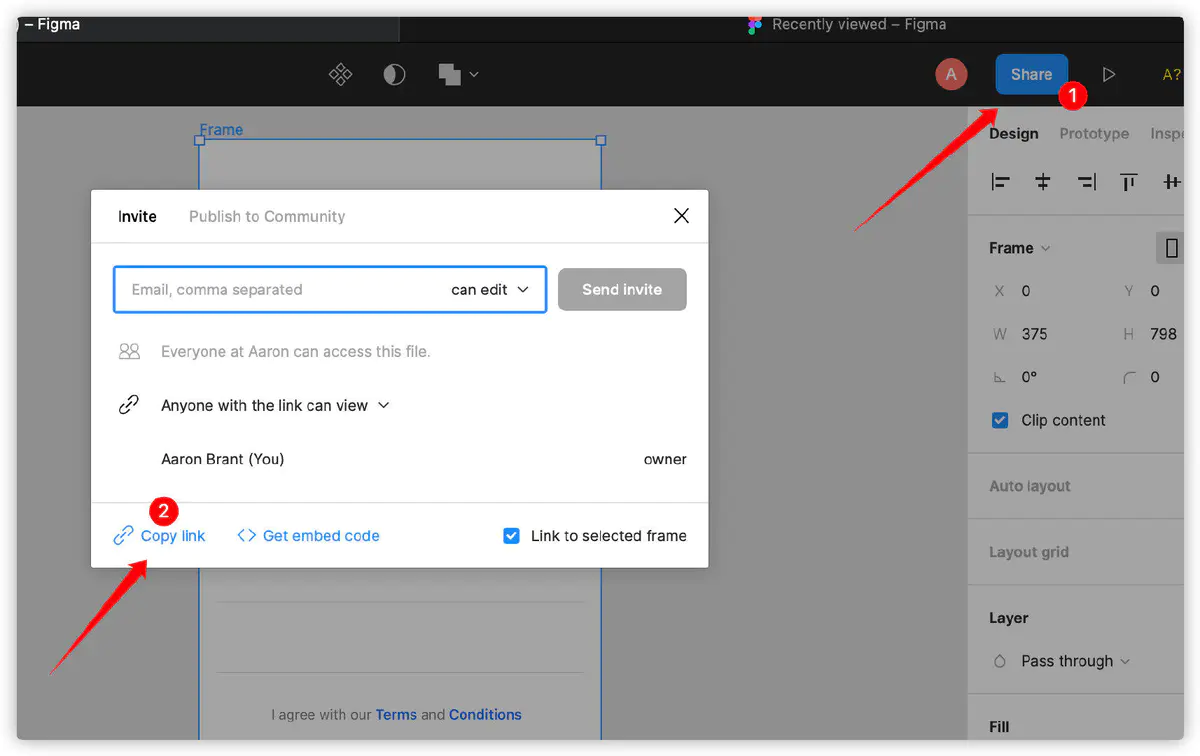Click the Send invite button
The width and height of the screenshot is (1200, 756).
click(x=622, y=289)
